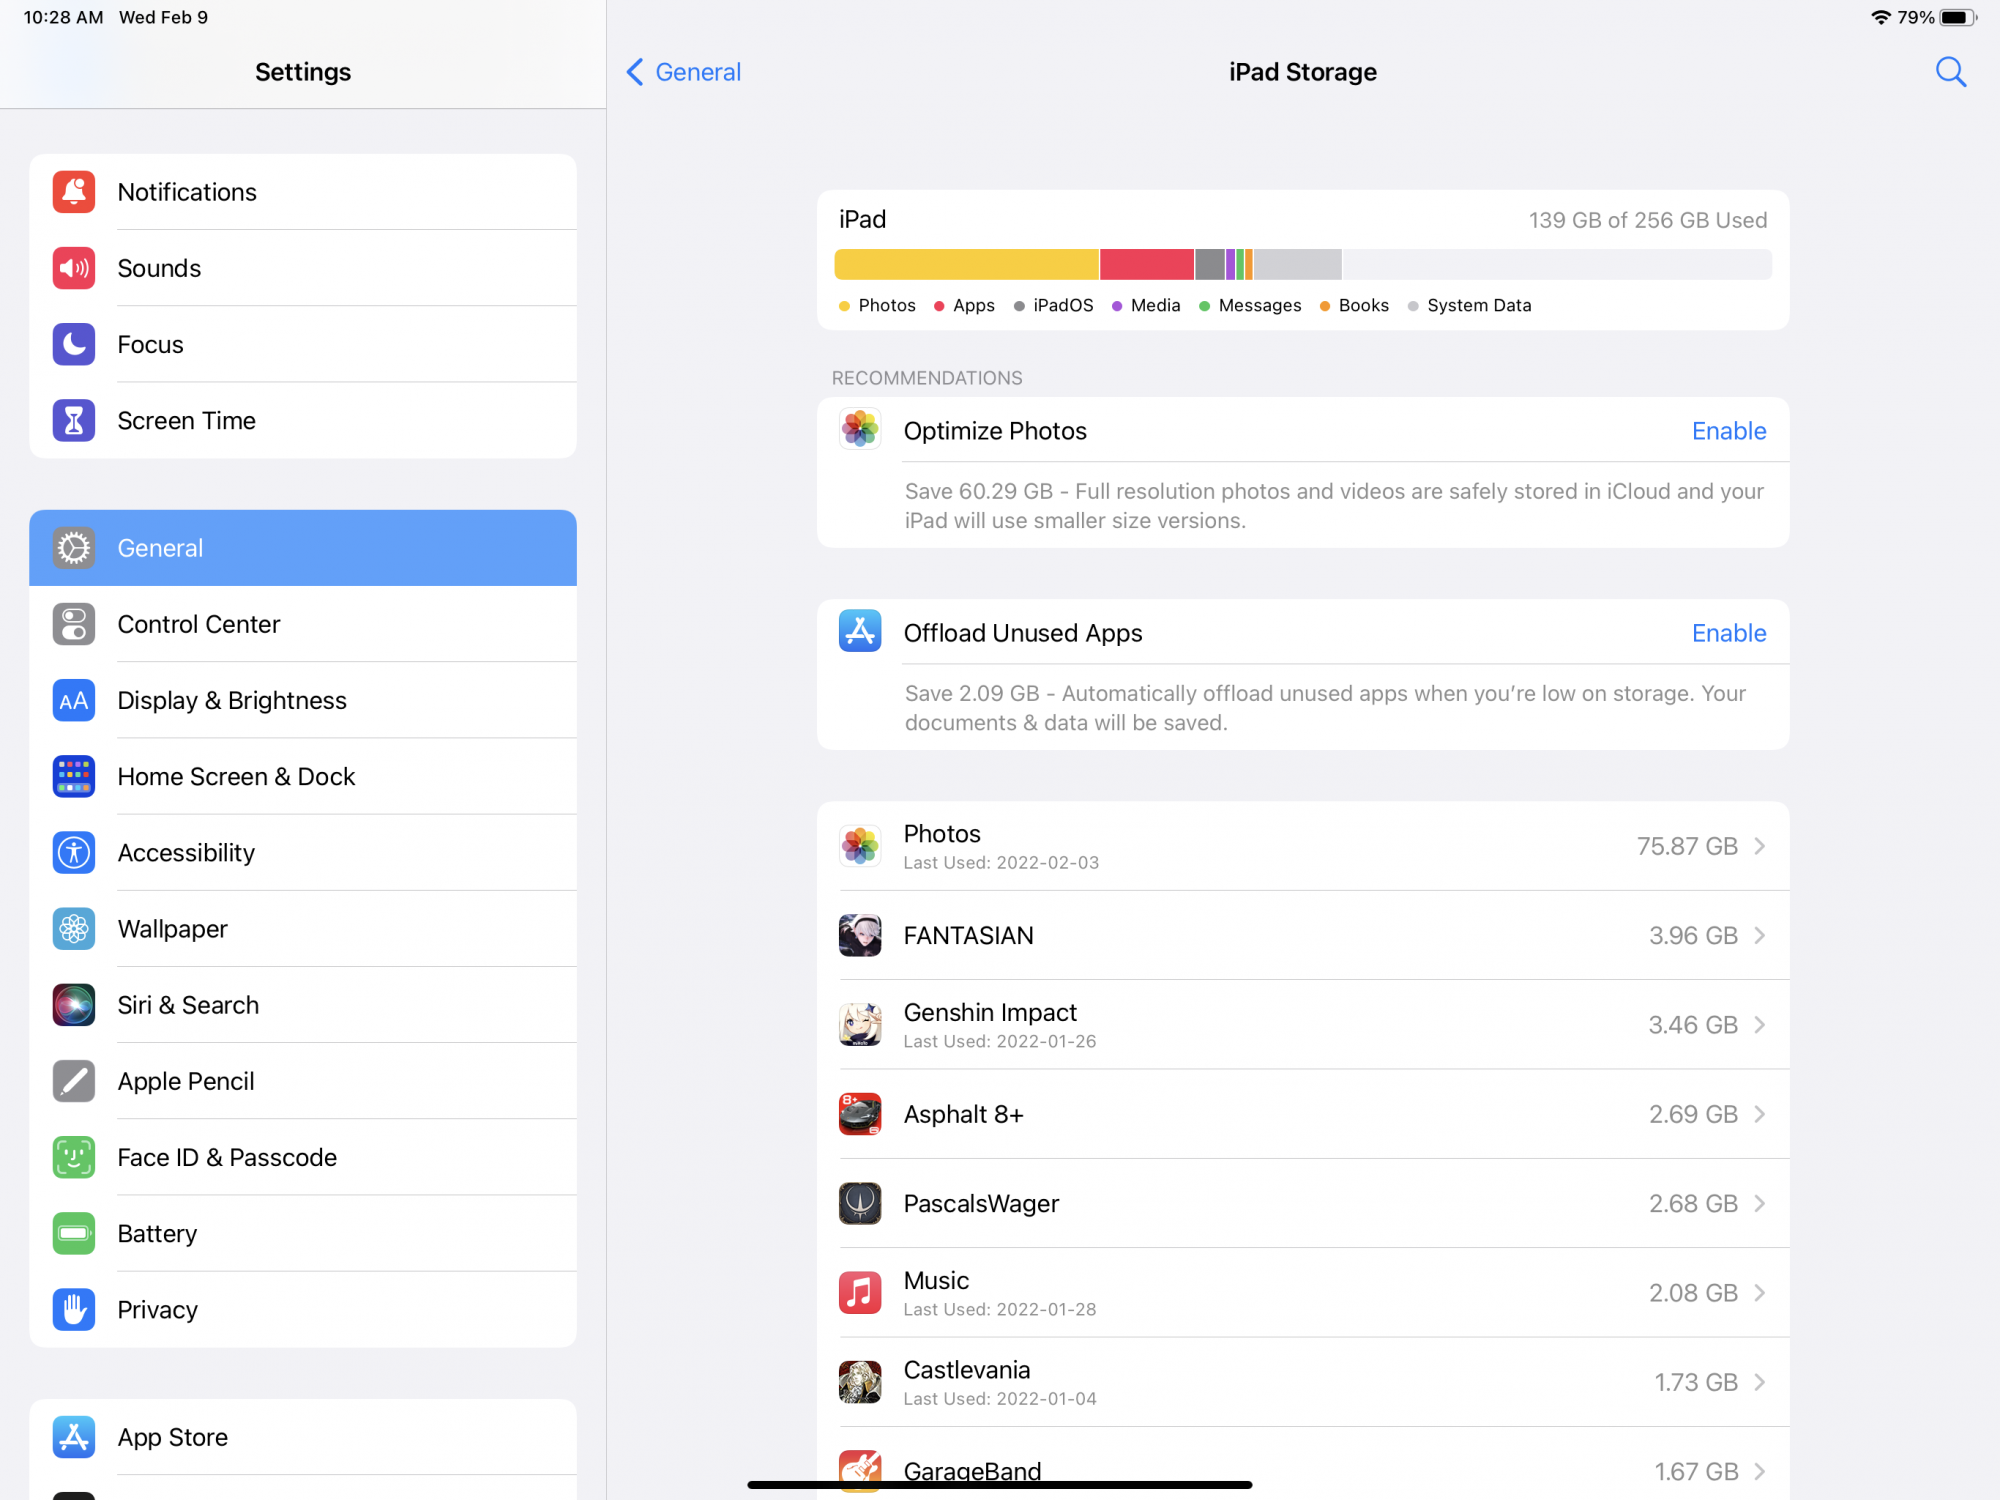Enable Offload Unused Apps
Image resolution: width=2000 pixels, height=1500 pixels.
click(x=1728, y=633)
